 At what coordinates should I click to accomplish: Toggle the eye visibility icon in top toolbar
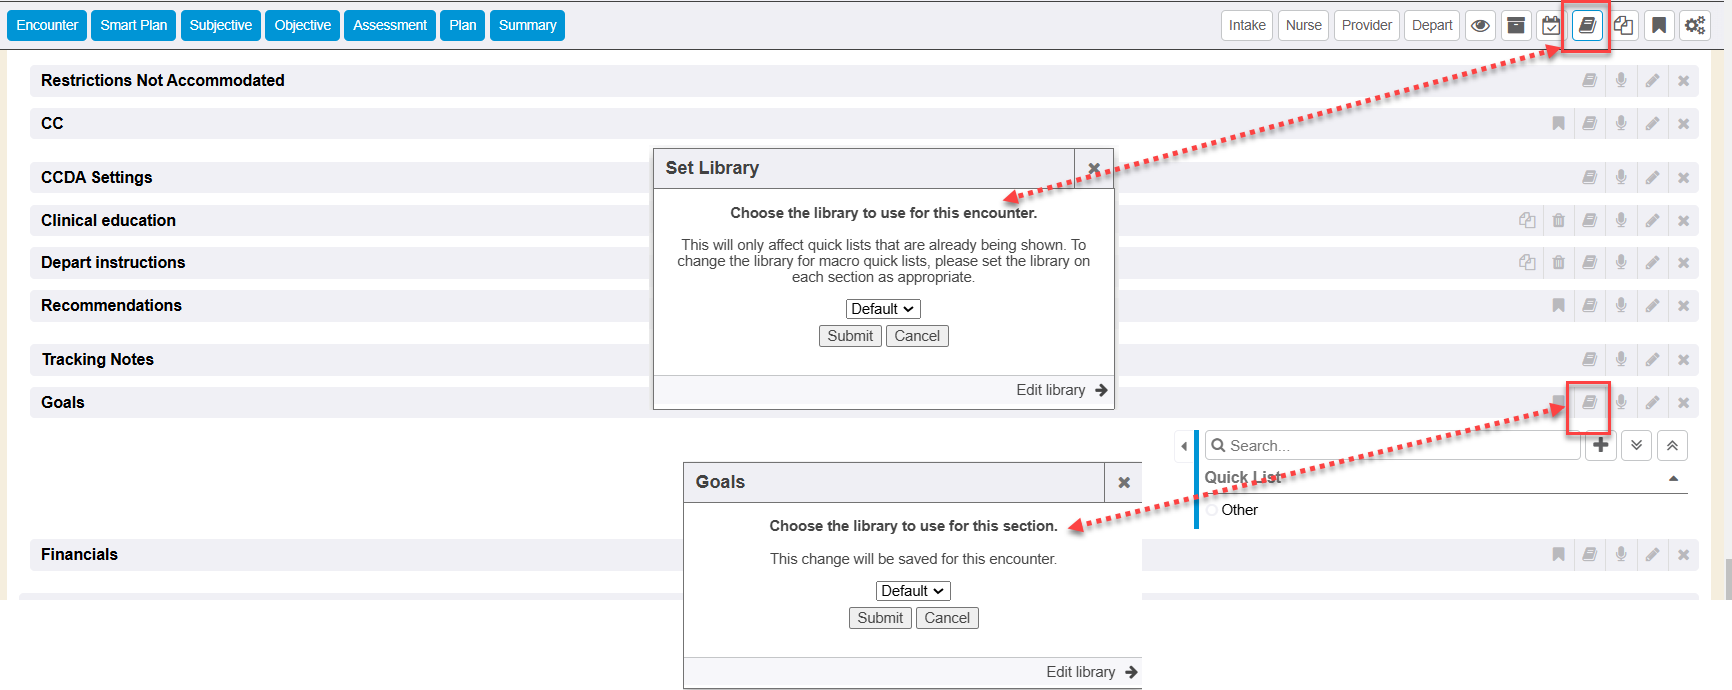click(x=1481, y=26)
